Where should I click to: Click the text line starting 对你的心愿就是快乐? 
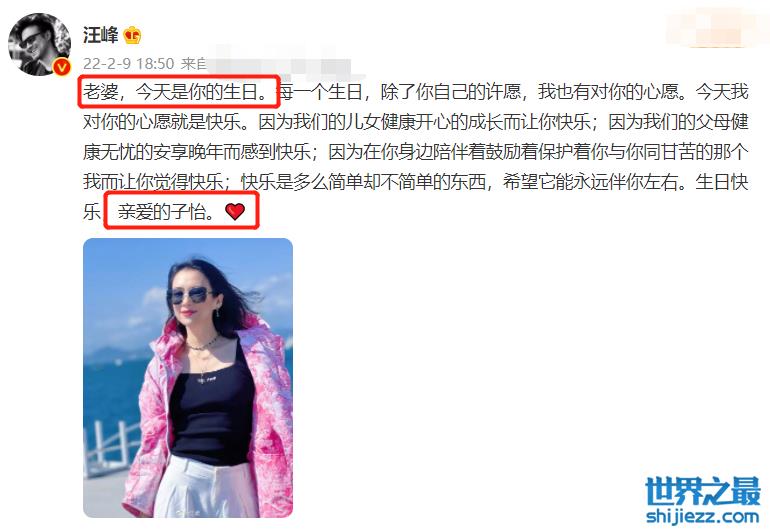click(415, 122)
